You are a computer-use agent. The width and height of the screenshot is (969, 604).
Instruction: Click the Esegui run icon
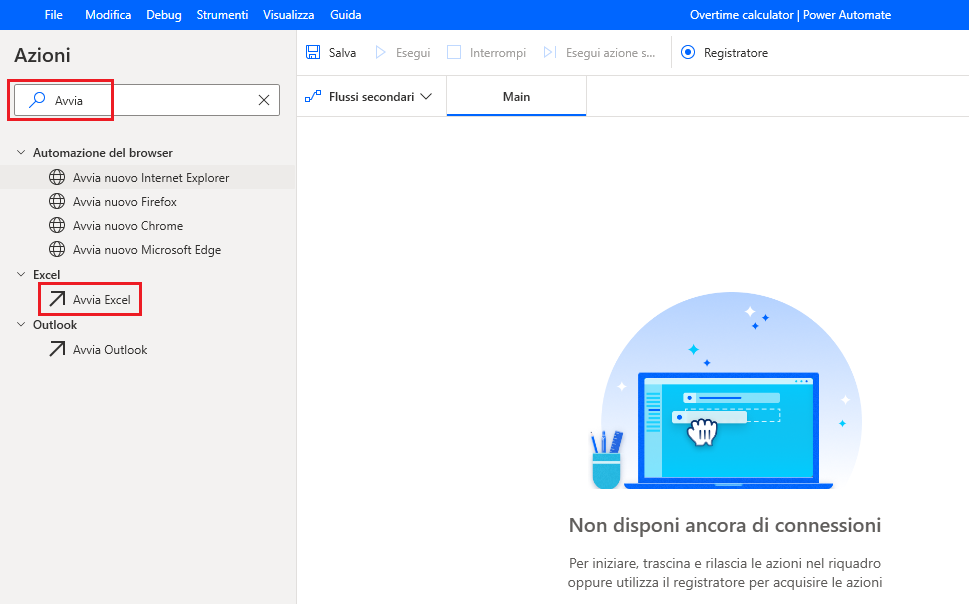point(383,52)
